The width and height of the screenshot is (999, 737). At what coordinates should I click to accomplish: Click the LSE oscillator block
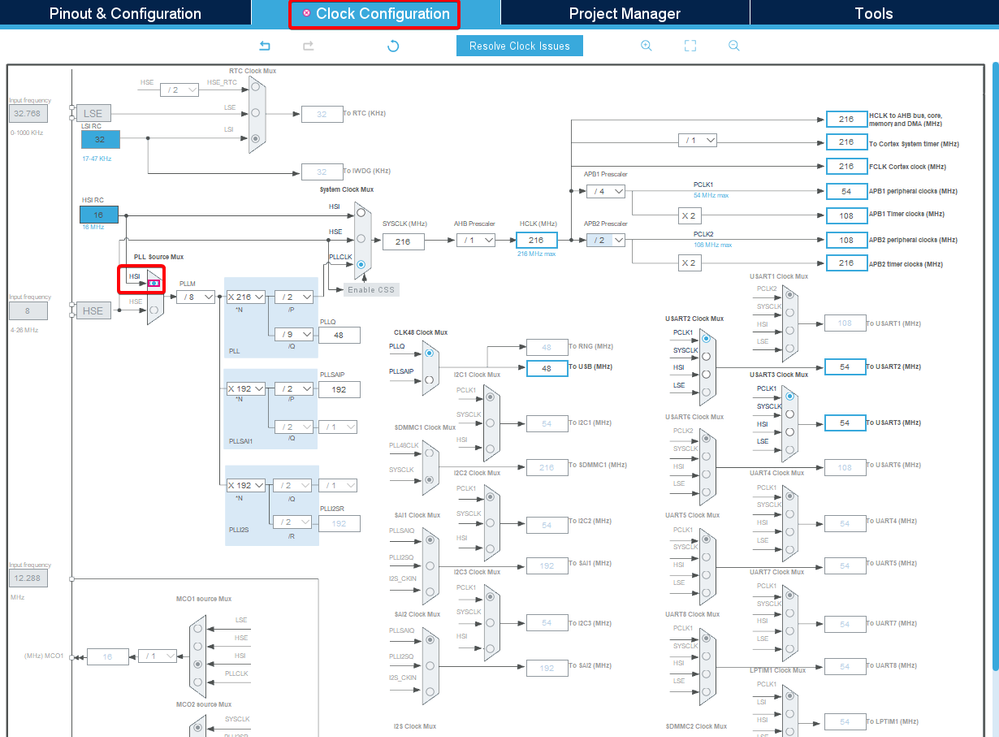click(93, 113)
